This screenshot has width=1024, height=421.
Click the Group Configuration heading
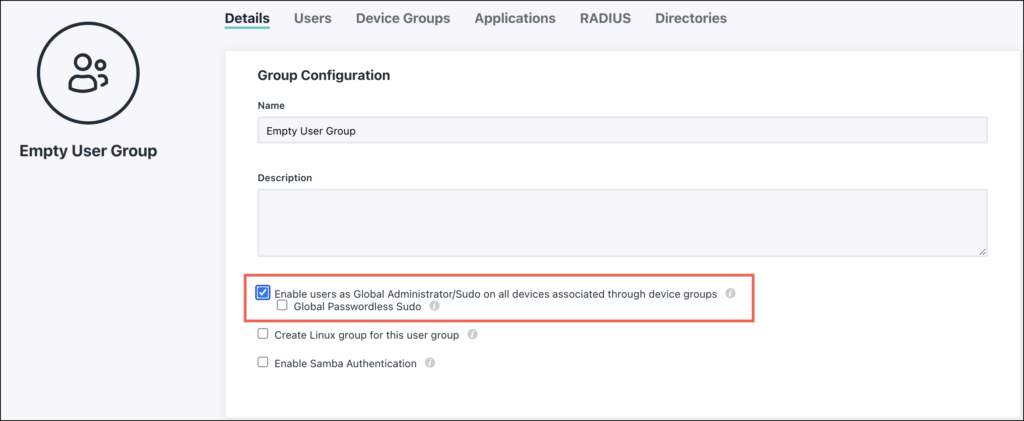pyautogui.click(x=323, y=75)
